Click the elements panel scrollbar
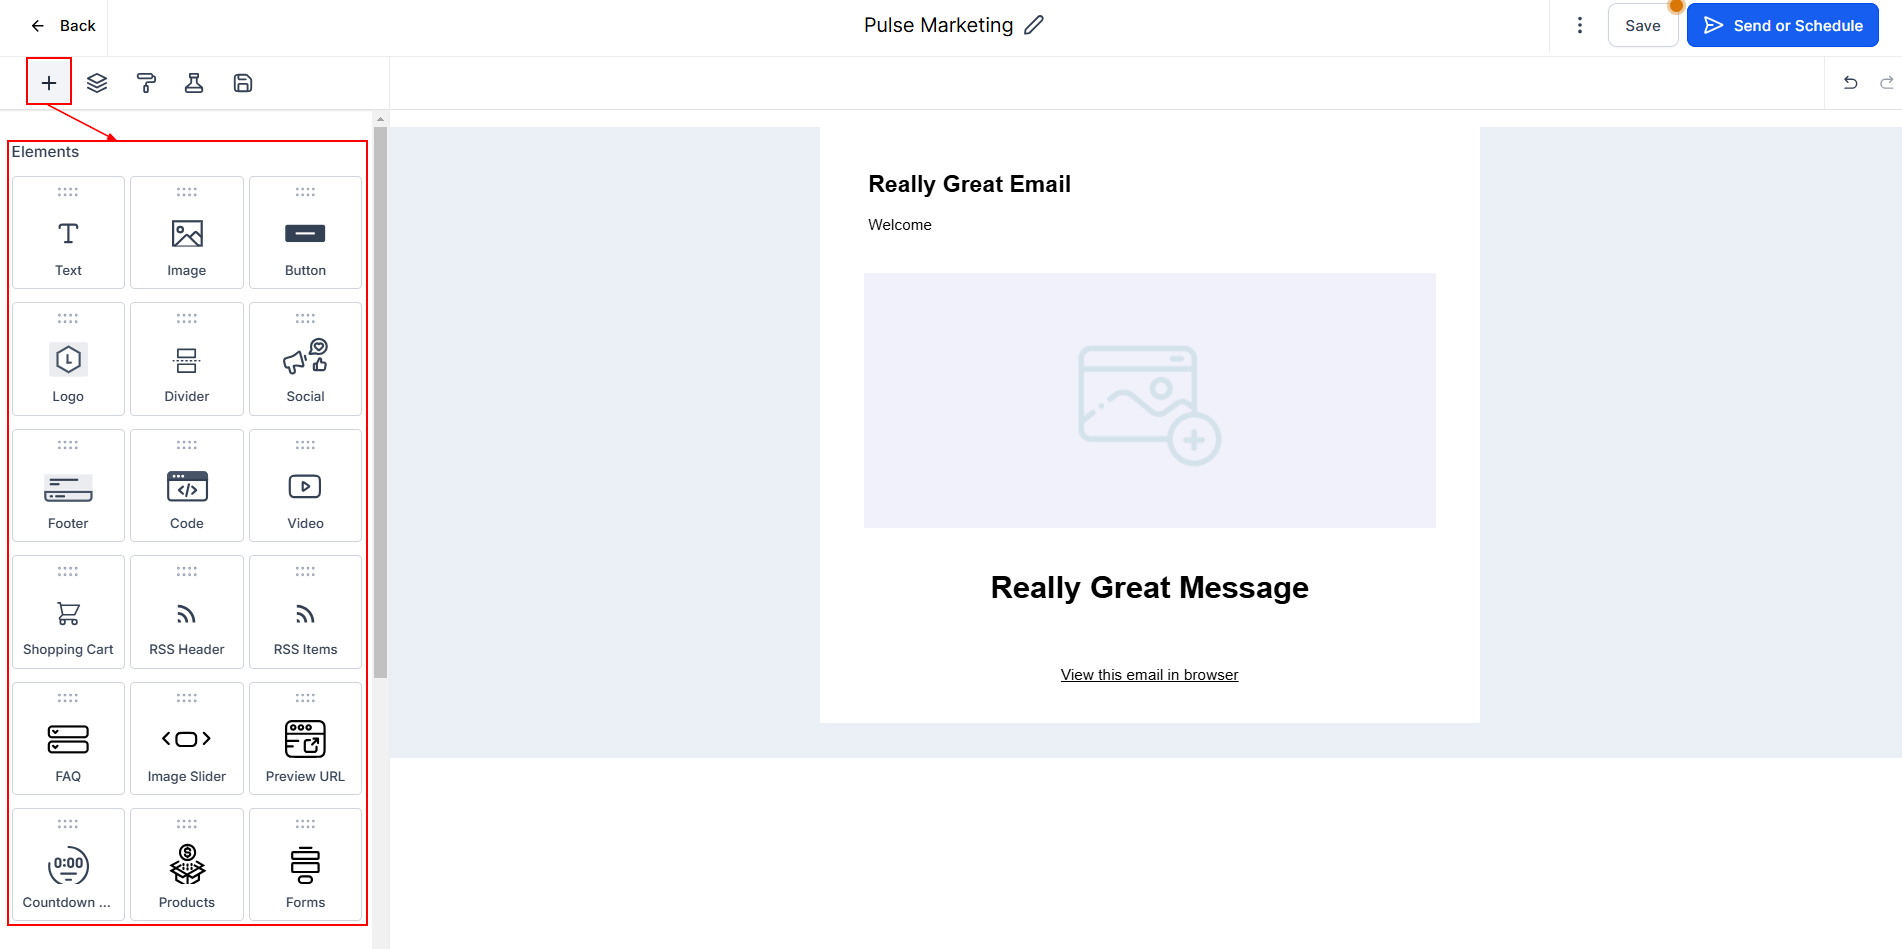Screen dimensions: 1902x949 [380, 402]
